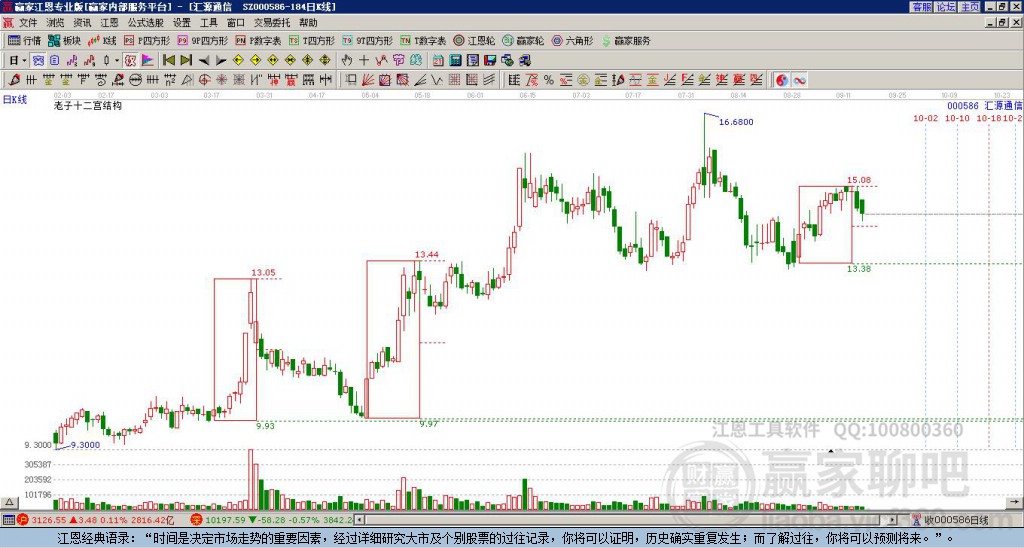The width and height of the screenshot is (1024, 548).
Task: Jump to last bar with skip-forward icon
Action: 186,61
